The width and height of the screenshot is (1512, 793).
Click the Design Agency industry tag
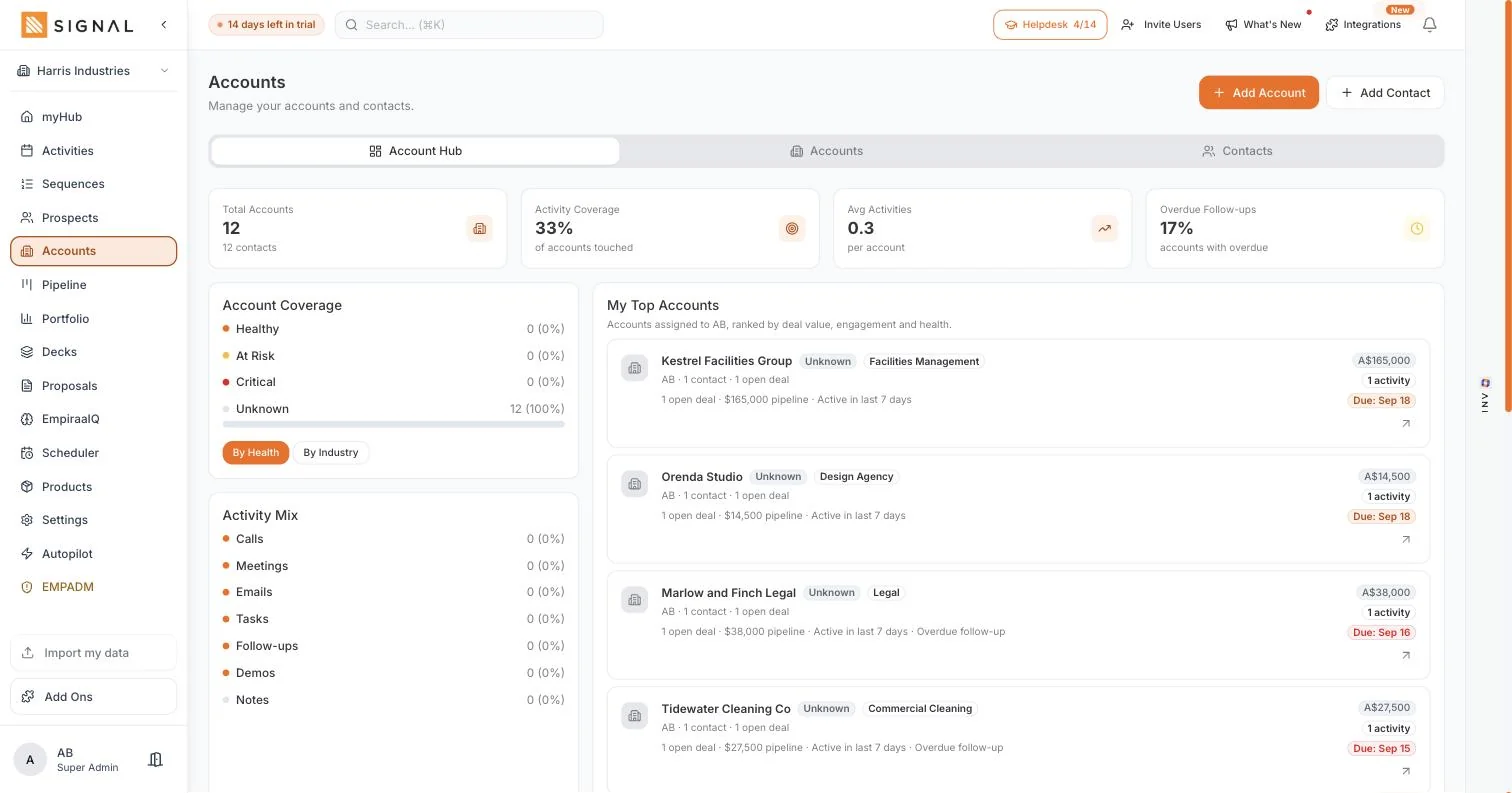(857, 477)
